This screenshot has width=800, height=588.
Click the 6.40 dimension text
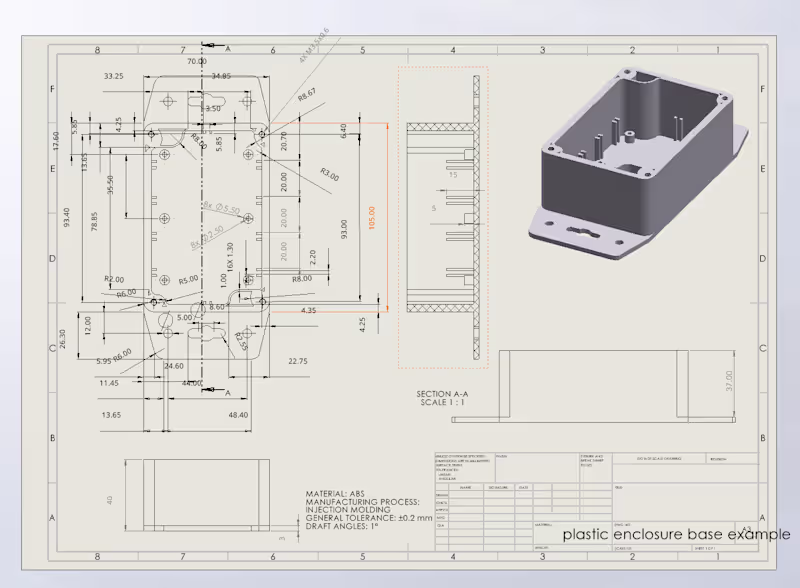click(x=343, y=131)
